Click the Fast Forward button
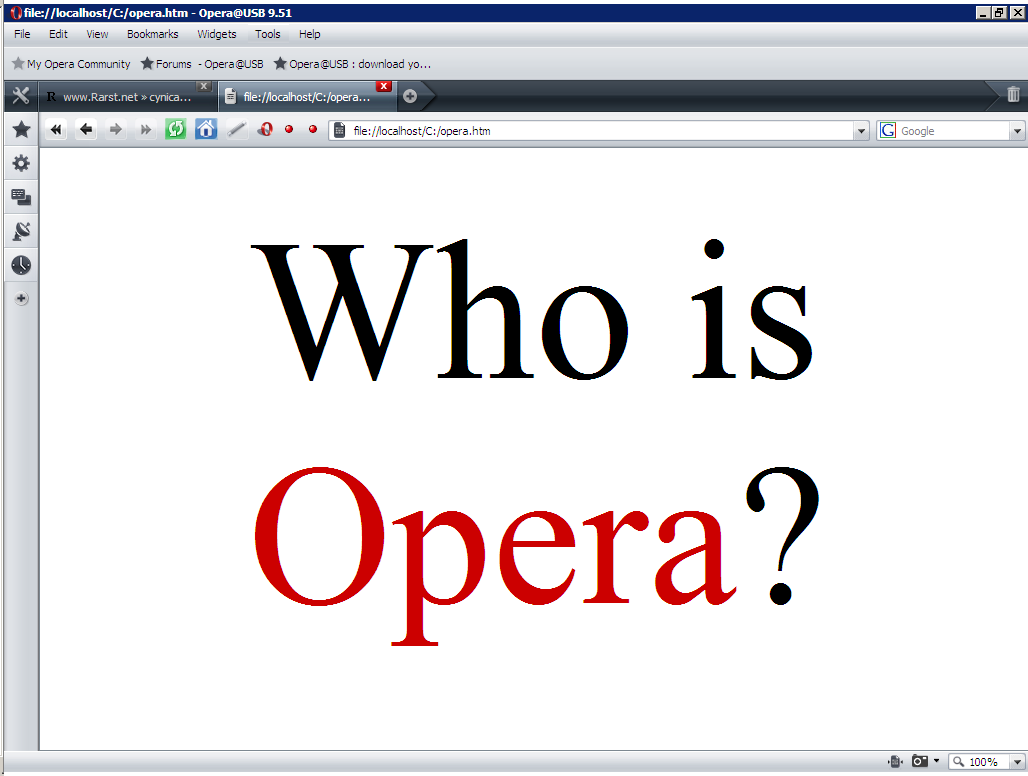This screenshot has width=1028, height=776. (146, 130)
